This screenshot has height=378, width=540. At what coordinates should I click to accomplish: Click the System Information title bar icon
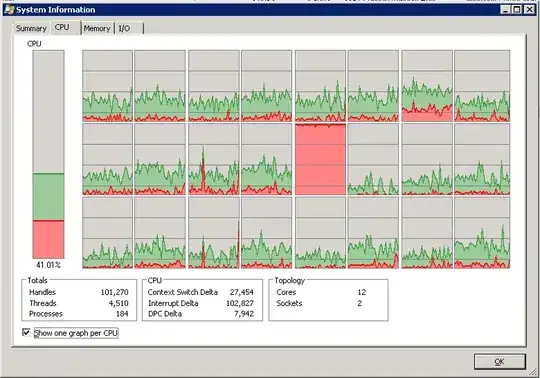10,10
